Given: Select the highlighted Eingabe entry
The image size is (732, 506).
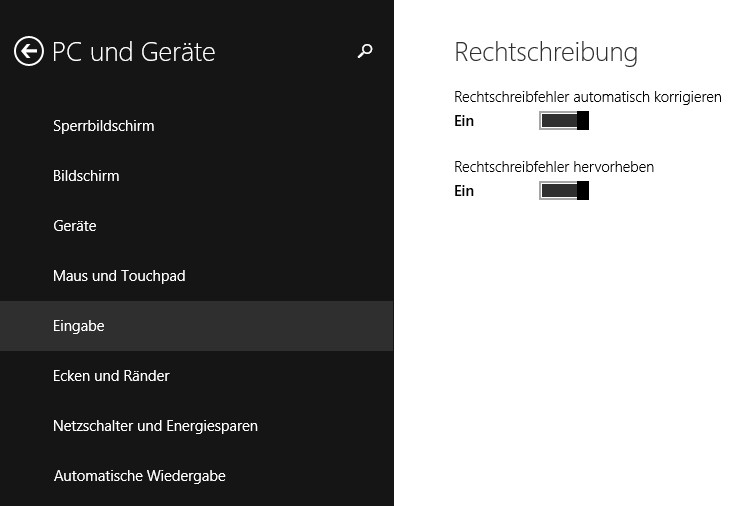Looking at the screenshot, I should click(197, 325).
